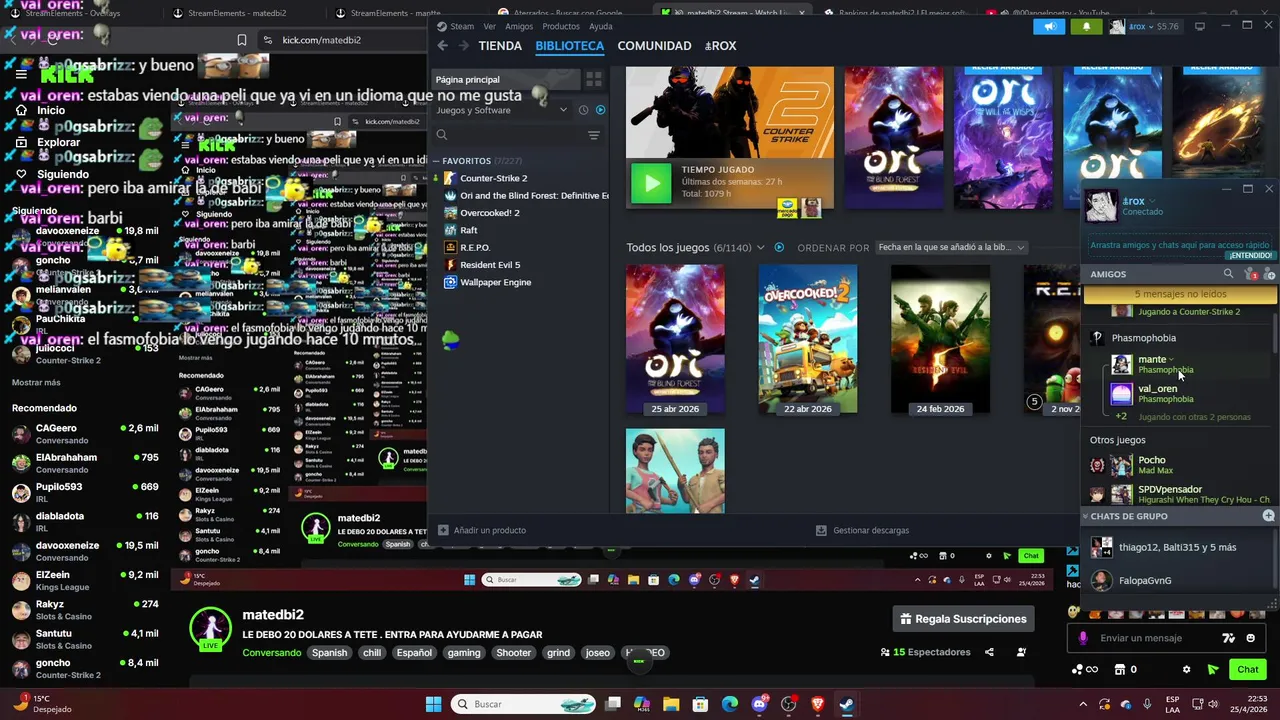
Task: Click the Steam forward navigation arrow
Action: click(463, 46)
